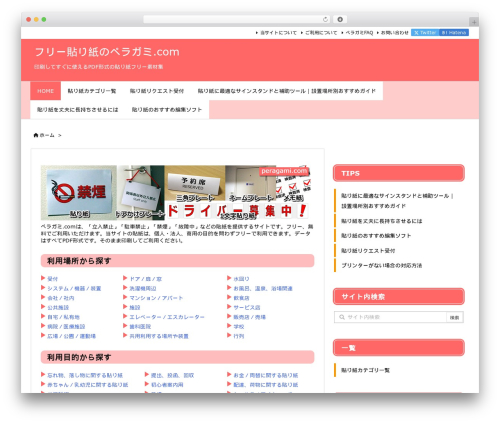Open the 飲食店 category link
This screenshot has height=423, width=500.
[241, 298]
